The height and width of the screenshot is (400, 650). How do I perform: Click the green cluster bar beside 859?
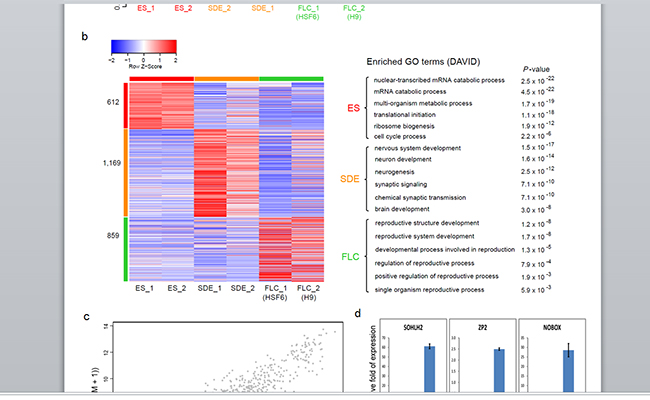[124, 249]
